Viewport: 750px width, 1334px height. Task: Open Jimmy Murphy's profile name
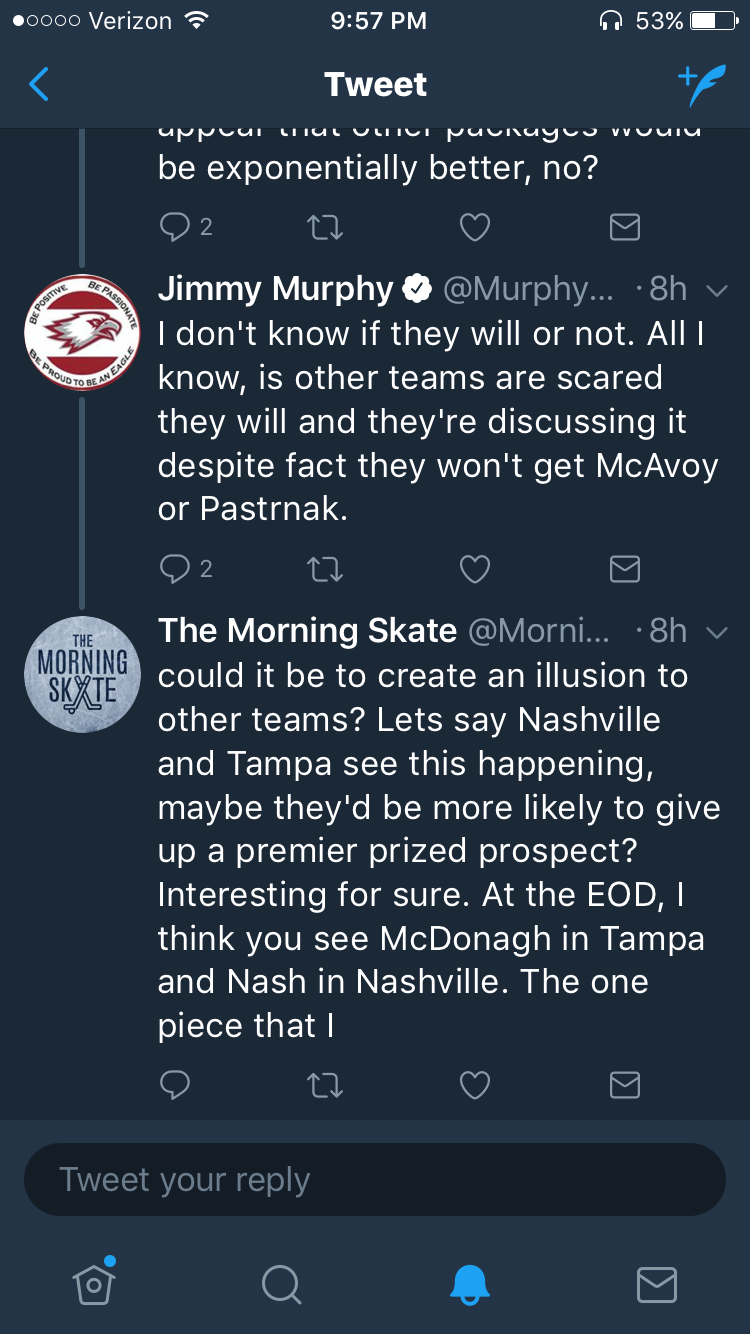[x=276, y=290]
